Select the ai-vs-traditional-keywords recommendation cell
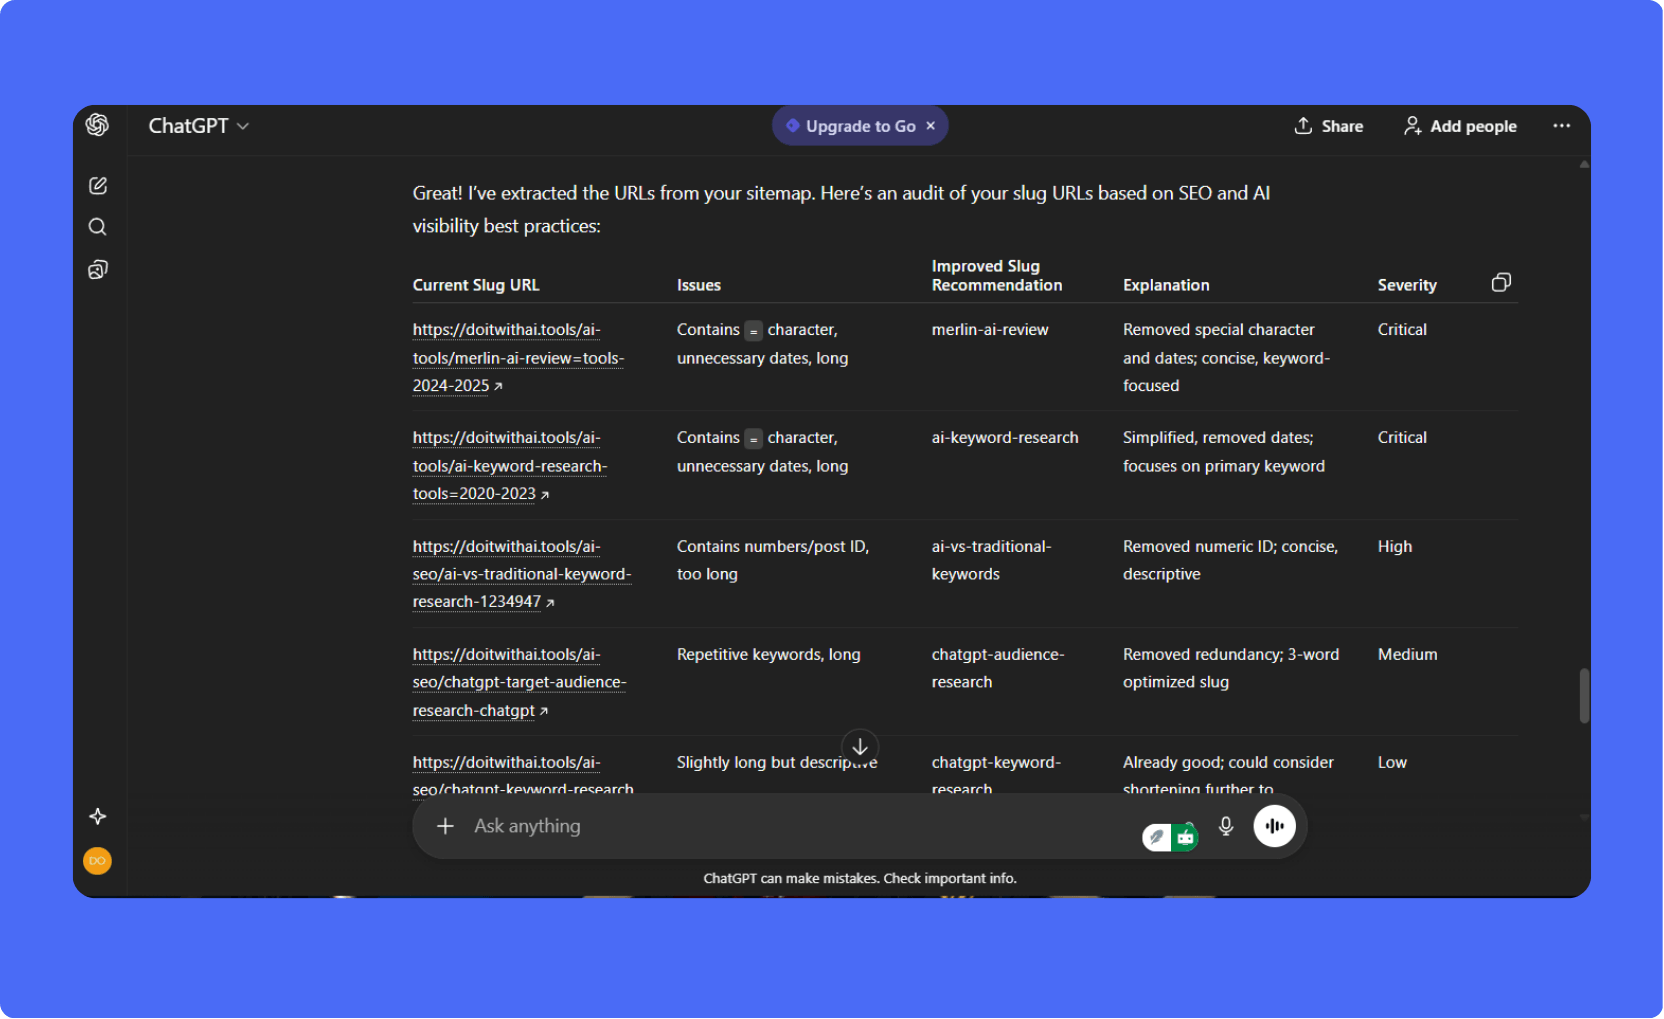This screenshot has width=1664, height=1019. coord(992,560)
